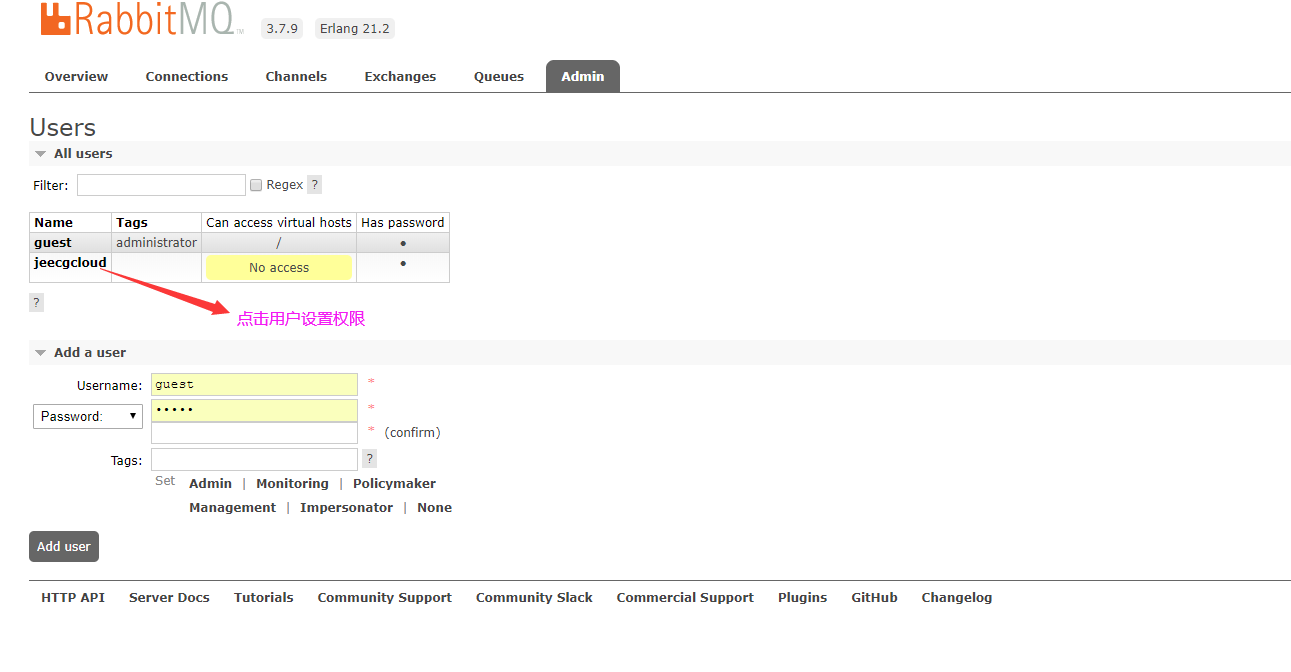This screenshot has height=672, width=1291.
Task: Click the 'administrator' tag cell
Action: click(x=157, y=243)
